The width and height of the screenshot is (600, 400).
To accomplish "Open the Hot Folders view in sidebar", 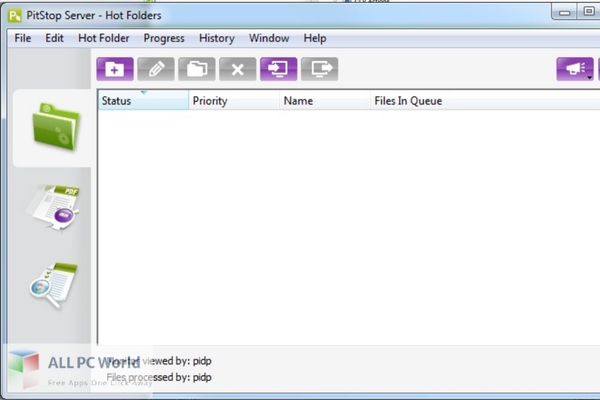I will [56, 127].
